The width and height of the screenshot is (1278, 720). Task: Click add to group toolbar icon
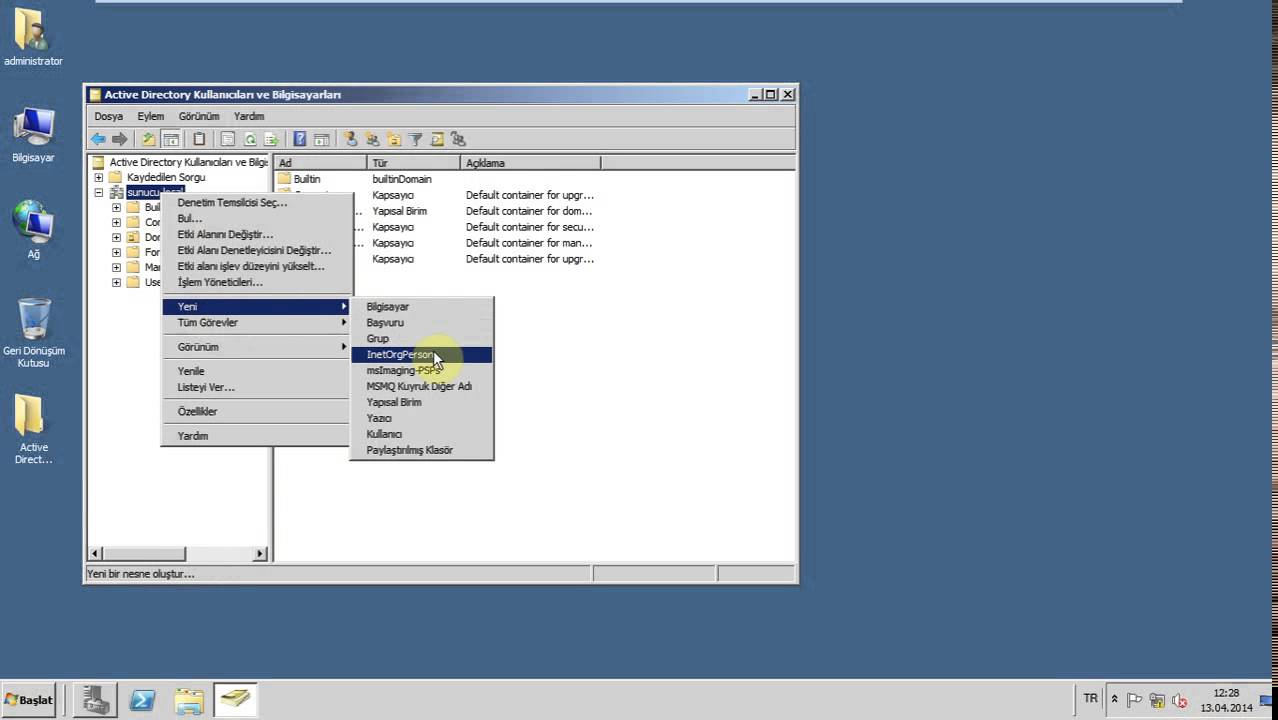pos(459,139)
